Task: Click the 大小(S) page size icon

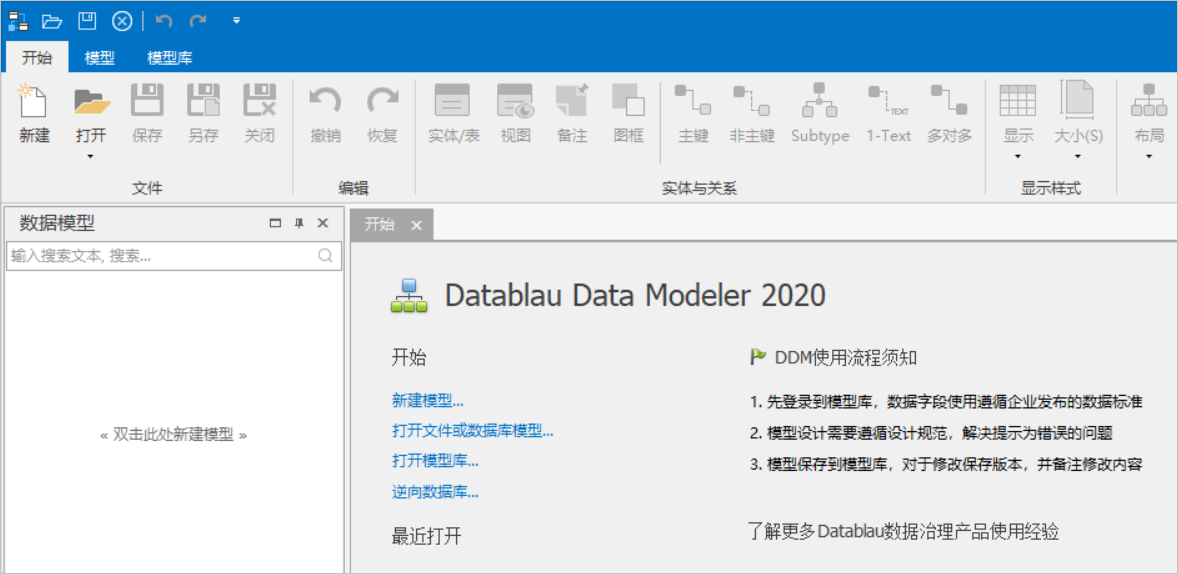Action: 1077,101
